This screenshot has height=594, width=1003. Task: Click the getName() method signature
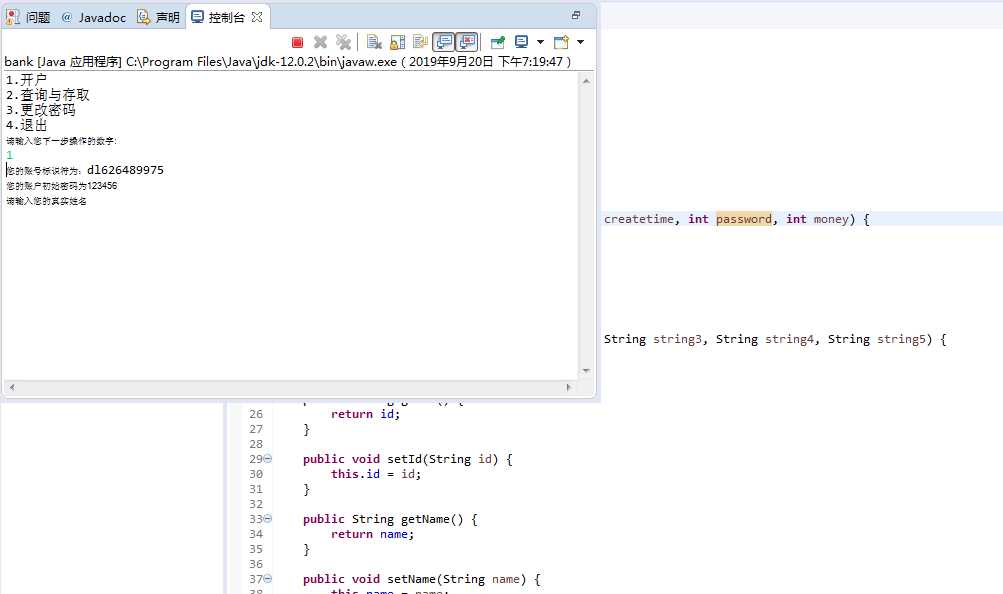point(390,519)
